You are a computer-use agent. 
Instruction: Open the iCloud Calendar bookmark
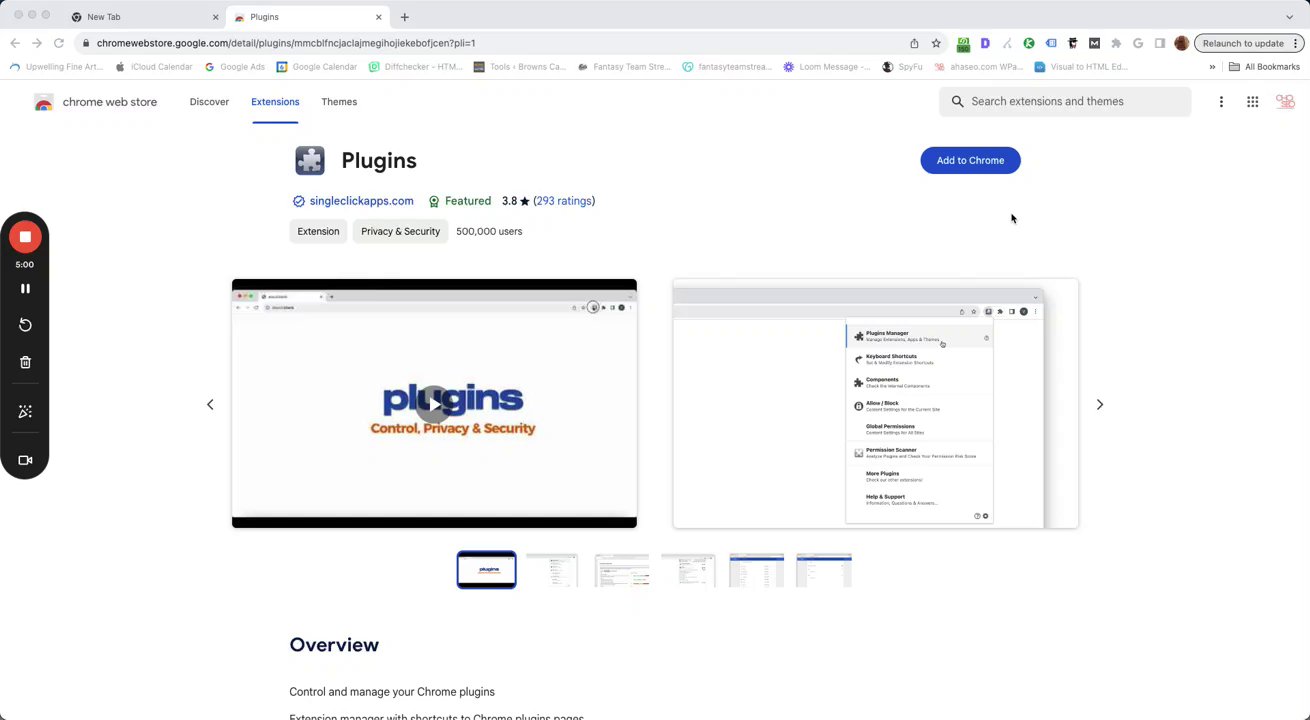[153, 67]
